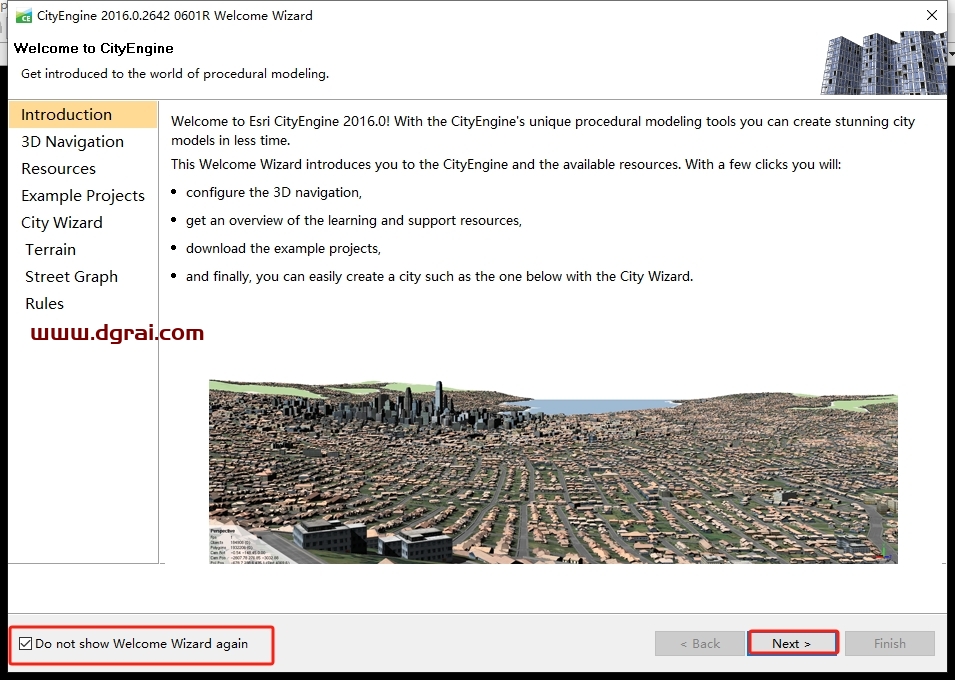The width and height of the screenshot is (955, 680).
Task: Go to the Resources step
Action: [58, 168]
